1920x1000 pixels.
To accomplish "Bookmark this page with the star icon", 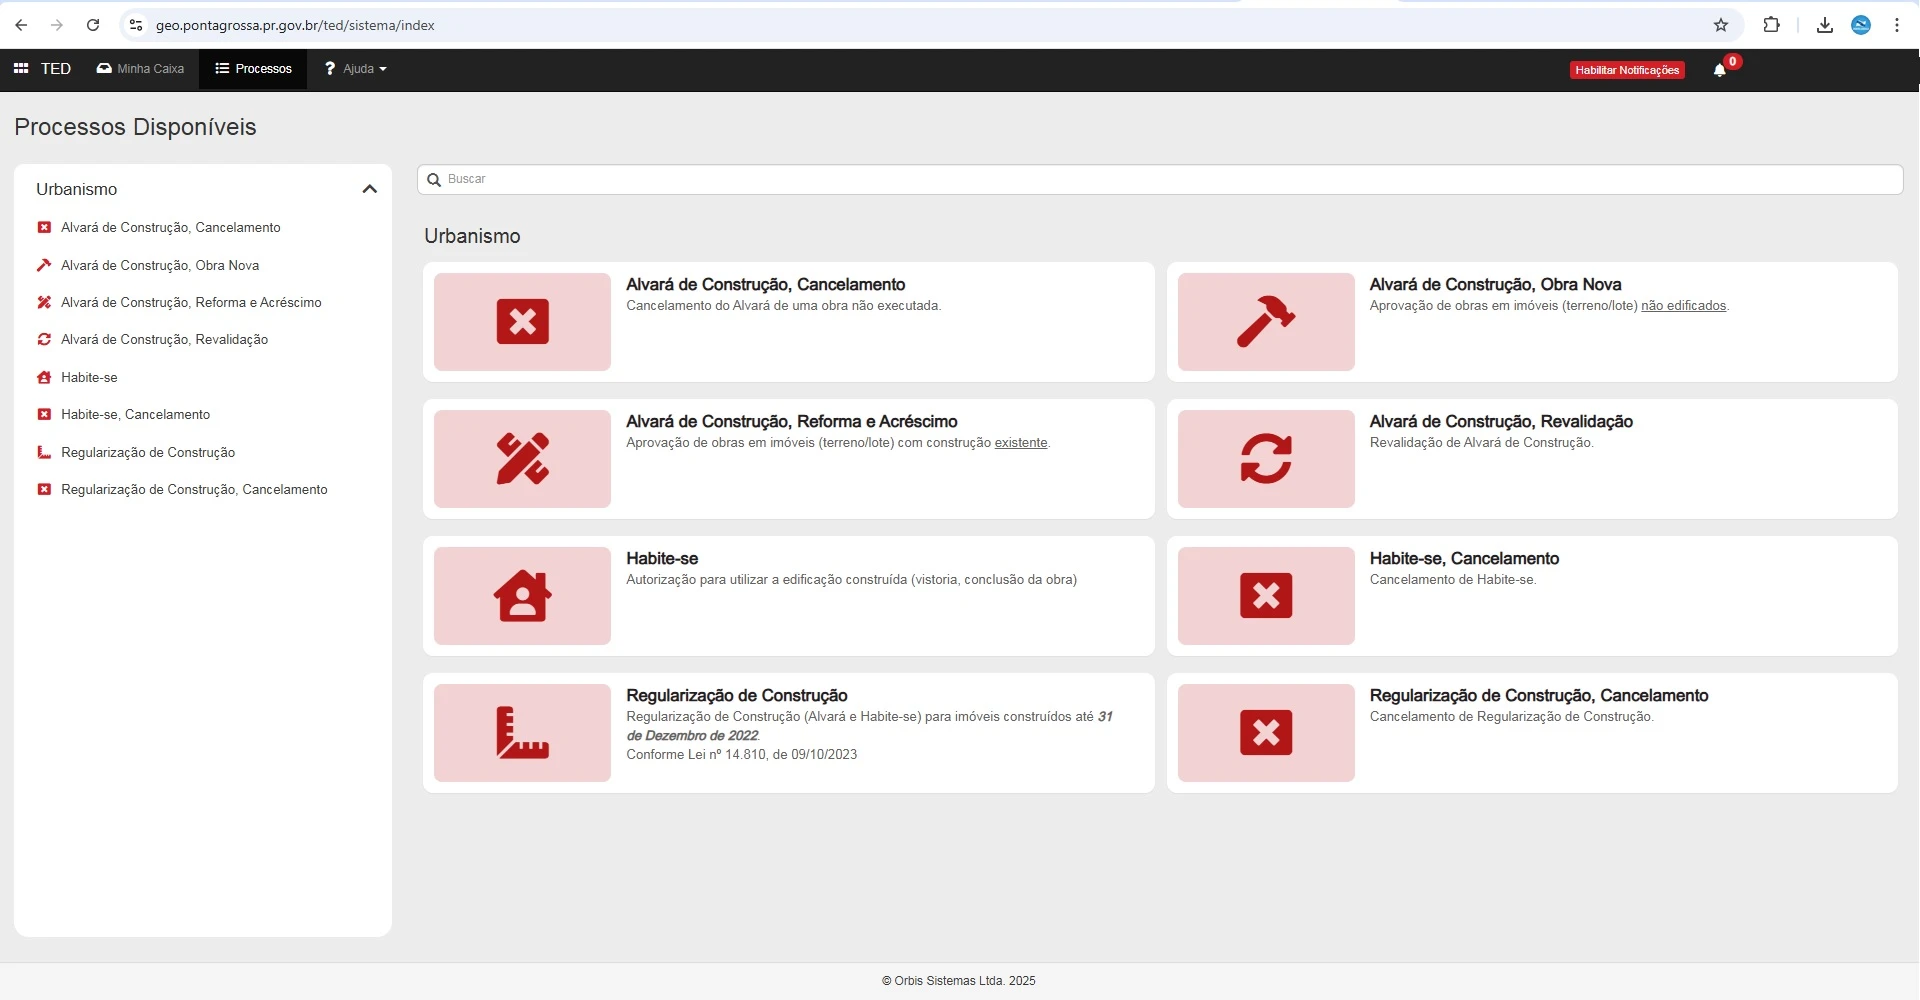I will tap(1720, 25).
